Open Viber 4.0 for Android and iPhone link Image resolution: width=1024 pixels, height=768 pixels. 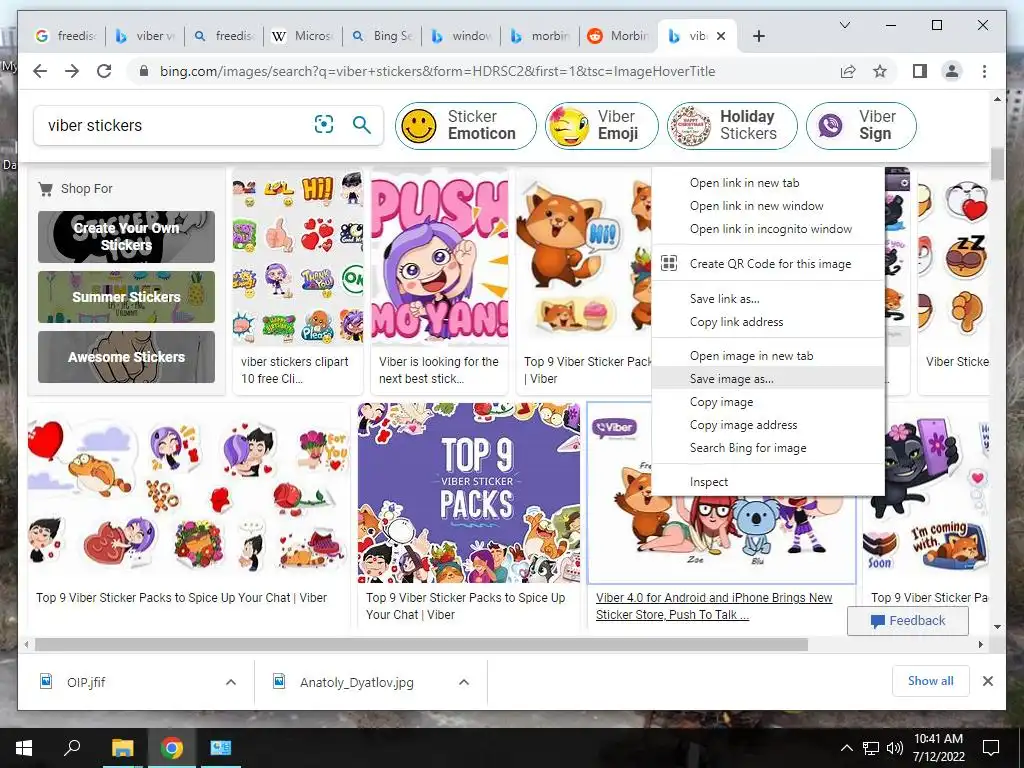coord(714,606)
